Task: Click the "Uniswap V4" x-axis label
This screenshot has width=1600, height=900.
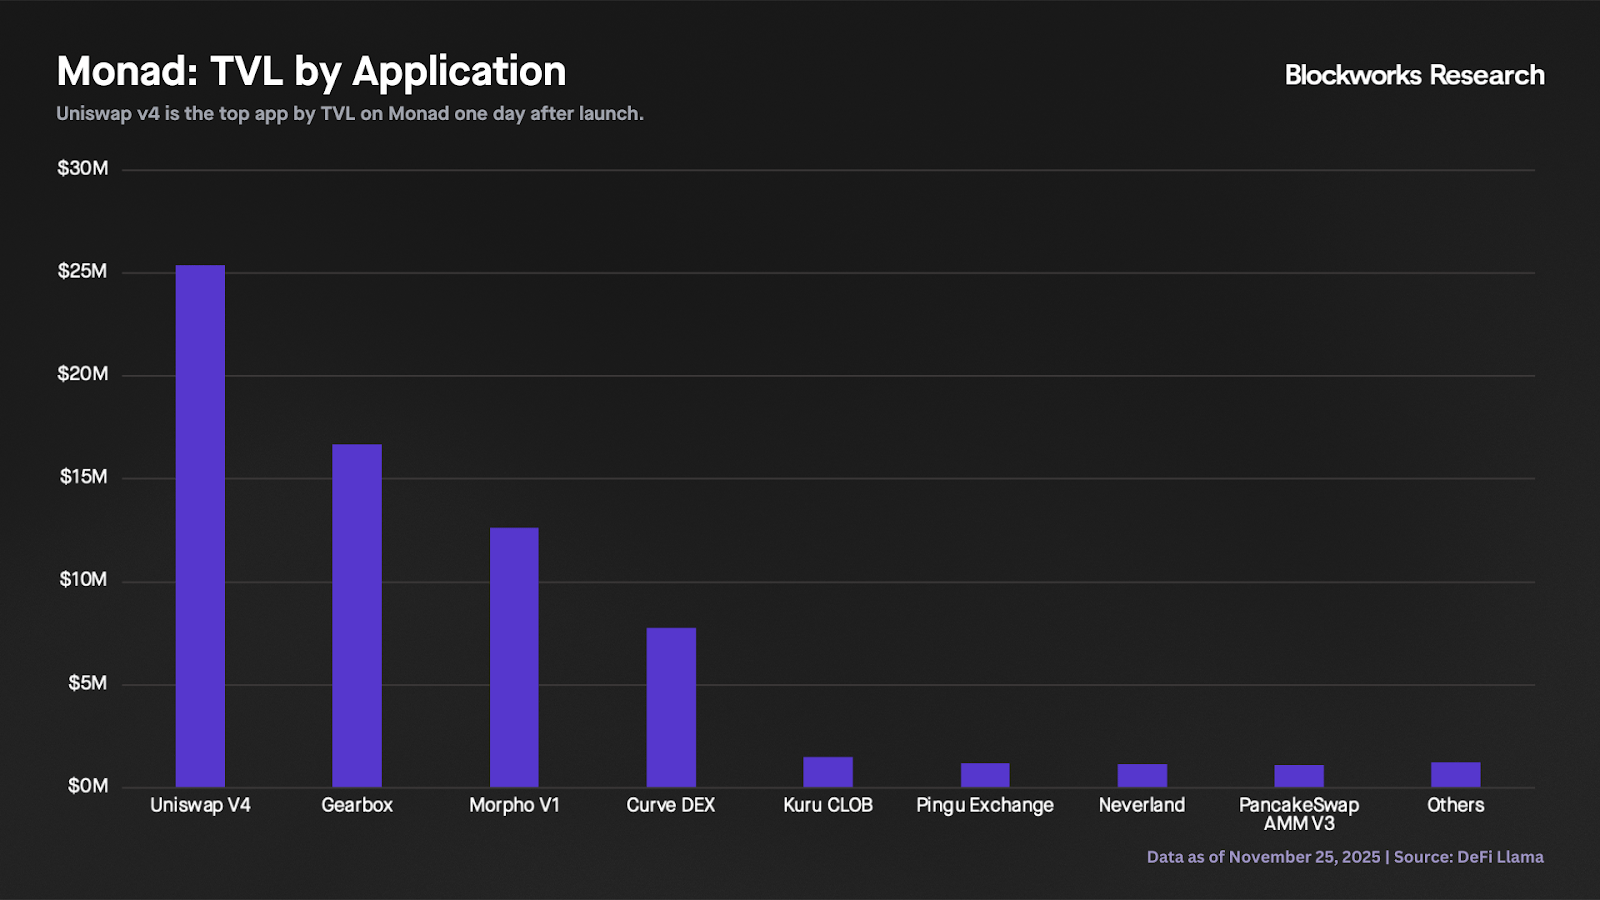Action: pyautogui.click(x=200, y=805)
